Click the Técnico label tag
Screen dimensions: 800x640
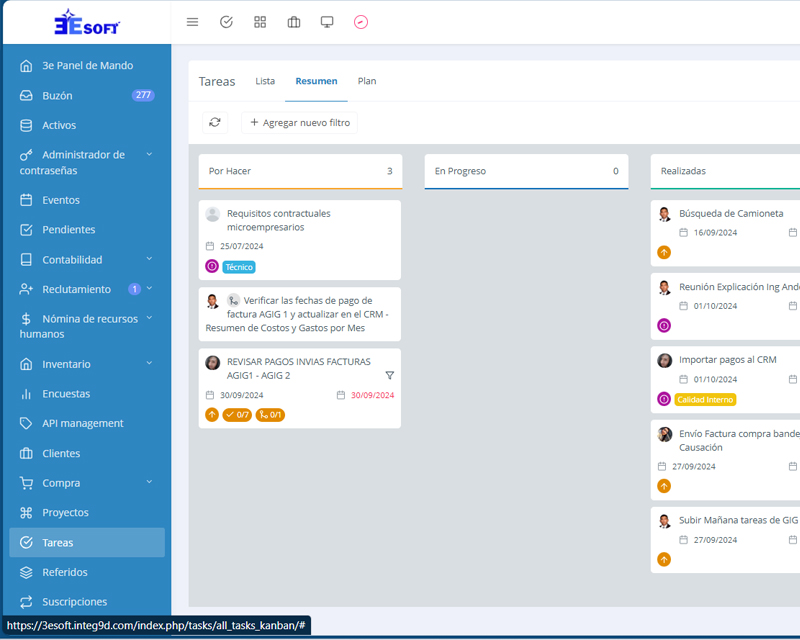[239, 267]
